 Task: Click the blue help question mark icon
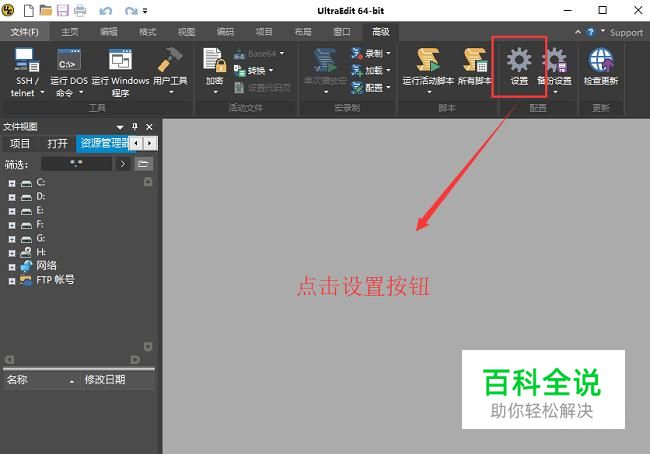coord(591,32)
